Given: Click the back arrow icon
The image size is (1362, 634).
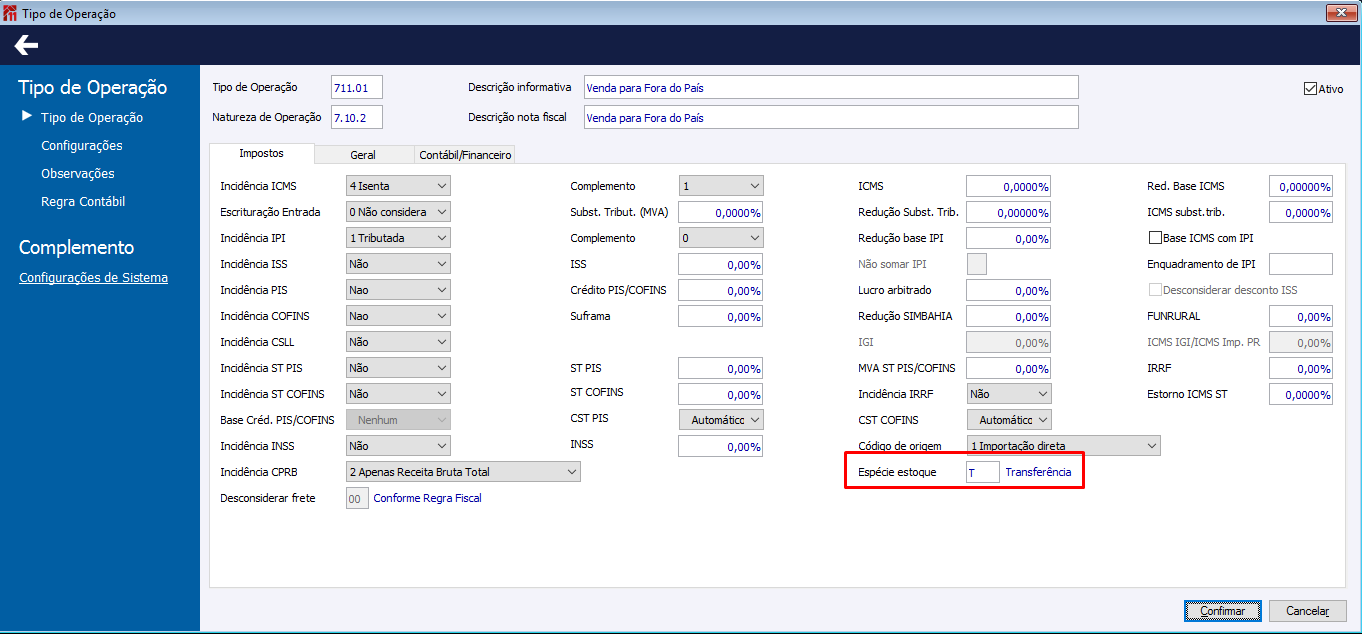Looking at the screenshot, I should tap(26, 45).
